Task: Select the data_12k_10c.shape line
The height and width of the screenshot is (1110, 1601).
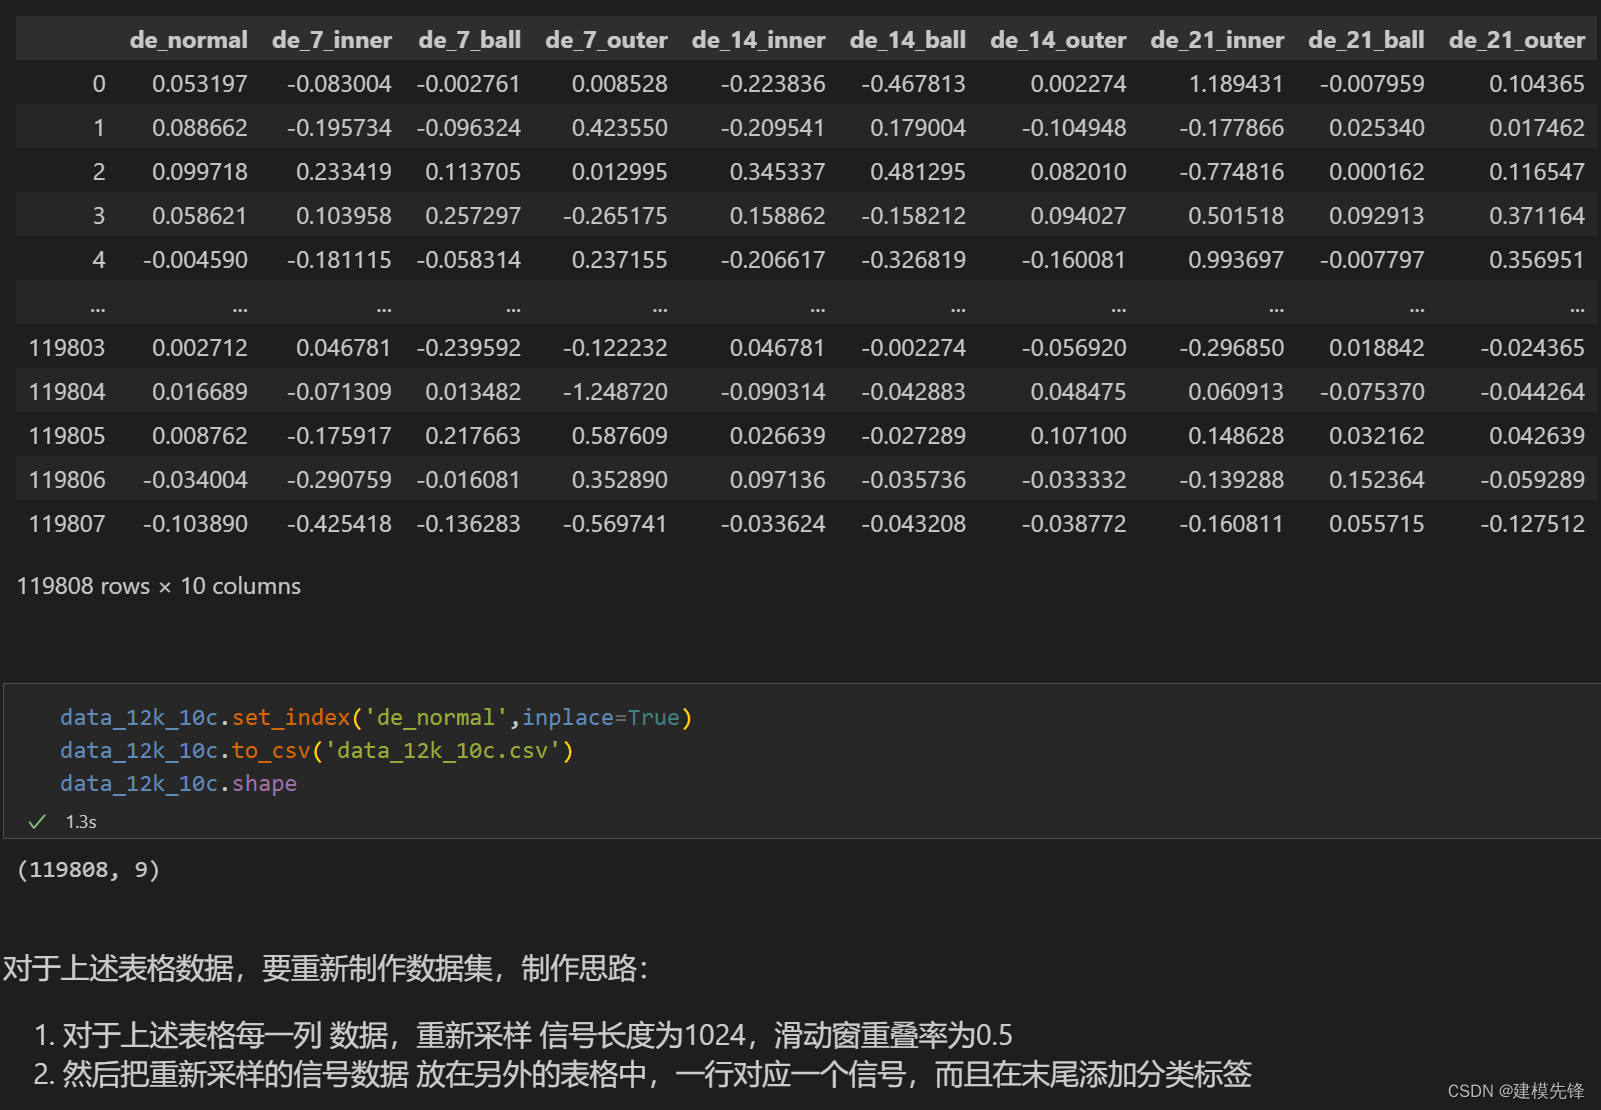Action: 178,783
